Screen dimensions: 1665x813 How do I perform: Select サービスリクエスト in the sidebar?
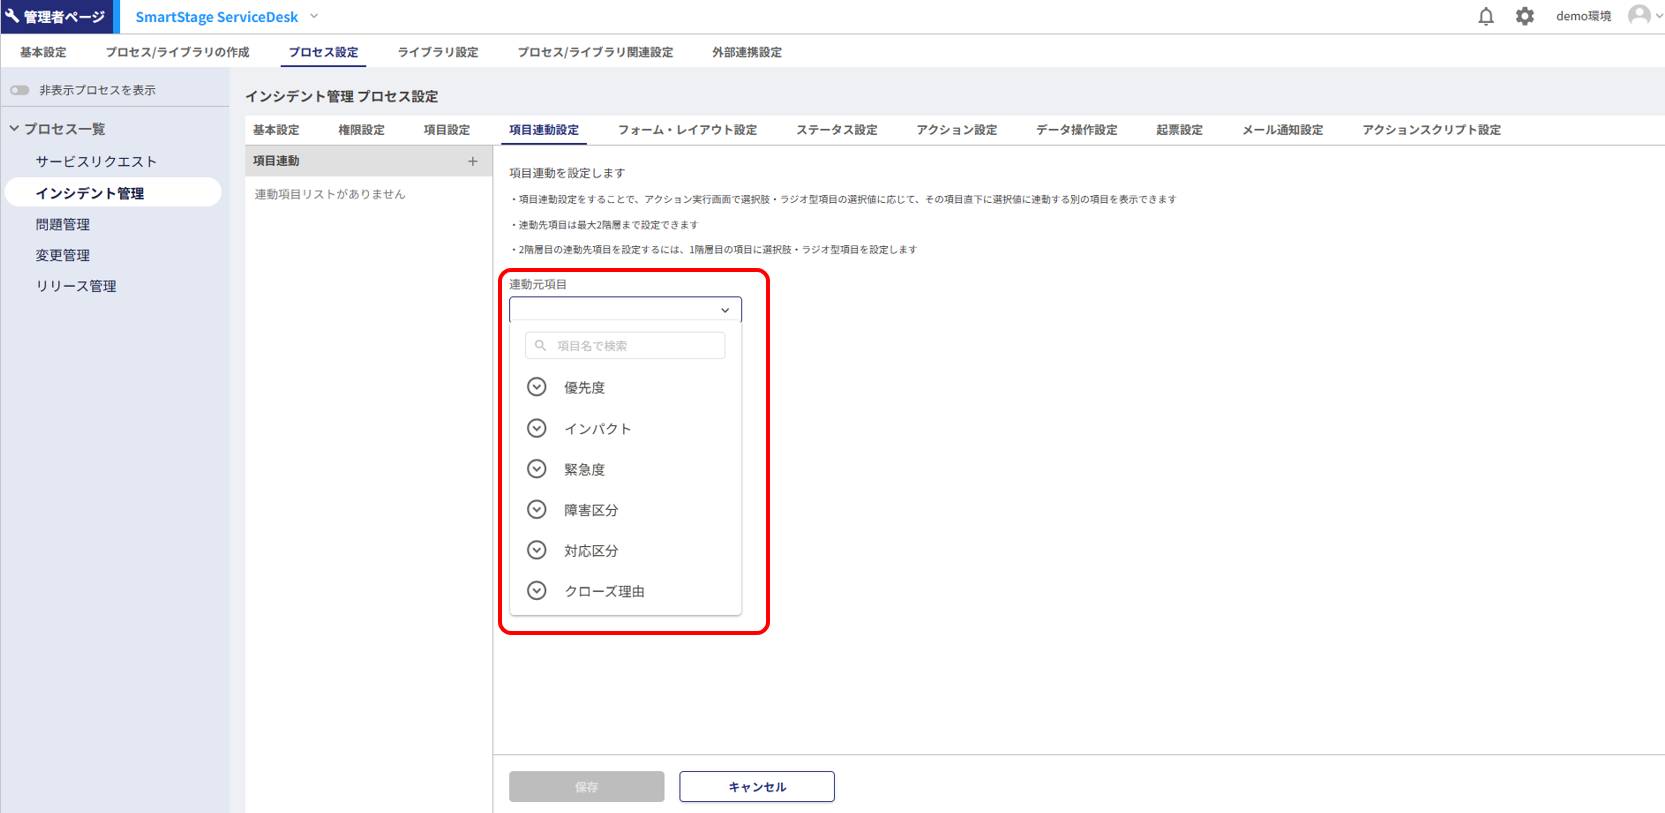[x=96, y=162]
